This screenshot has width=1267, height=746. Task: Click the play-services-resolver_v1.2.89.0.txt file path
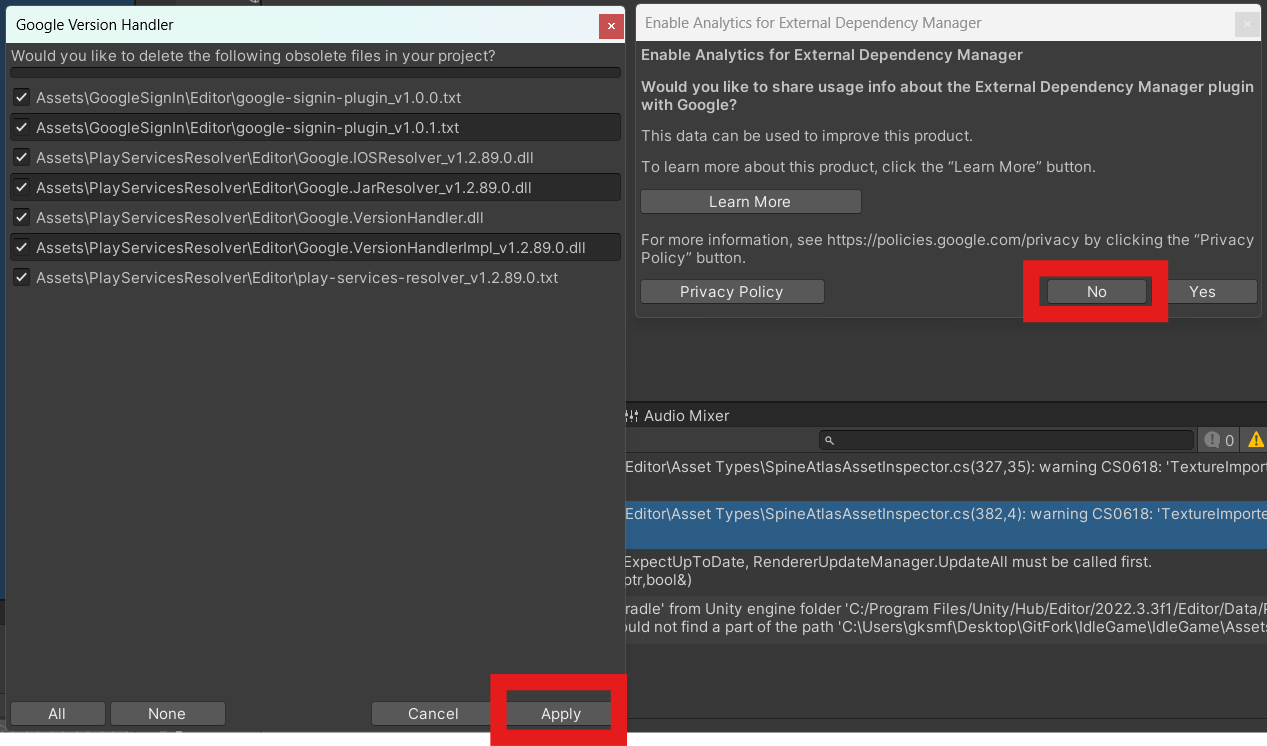click(297, 278)
